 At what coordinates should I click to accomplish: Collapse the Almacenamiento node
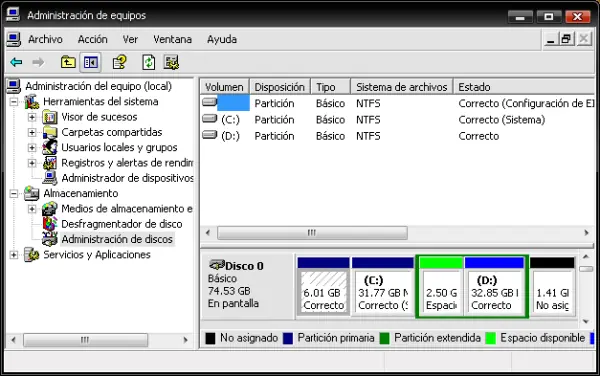pyautogui.click(x=14, y=194)
